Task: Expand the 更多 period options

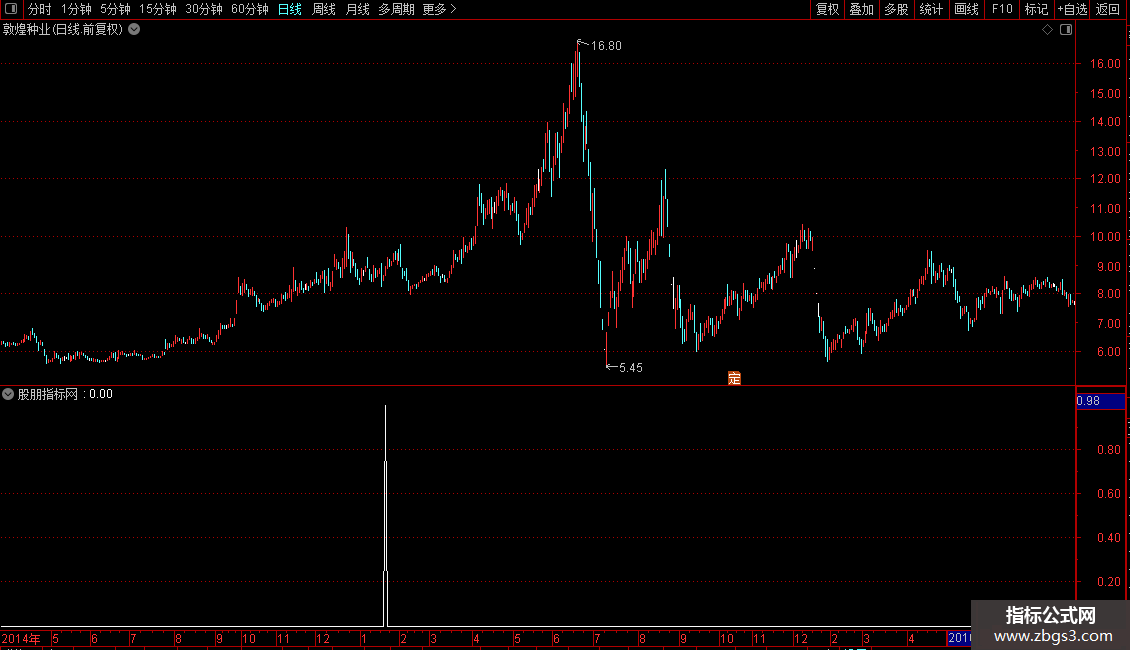Action: [x=439, y=9]
